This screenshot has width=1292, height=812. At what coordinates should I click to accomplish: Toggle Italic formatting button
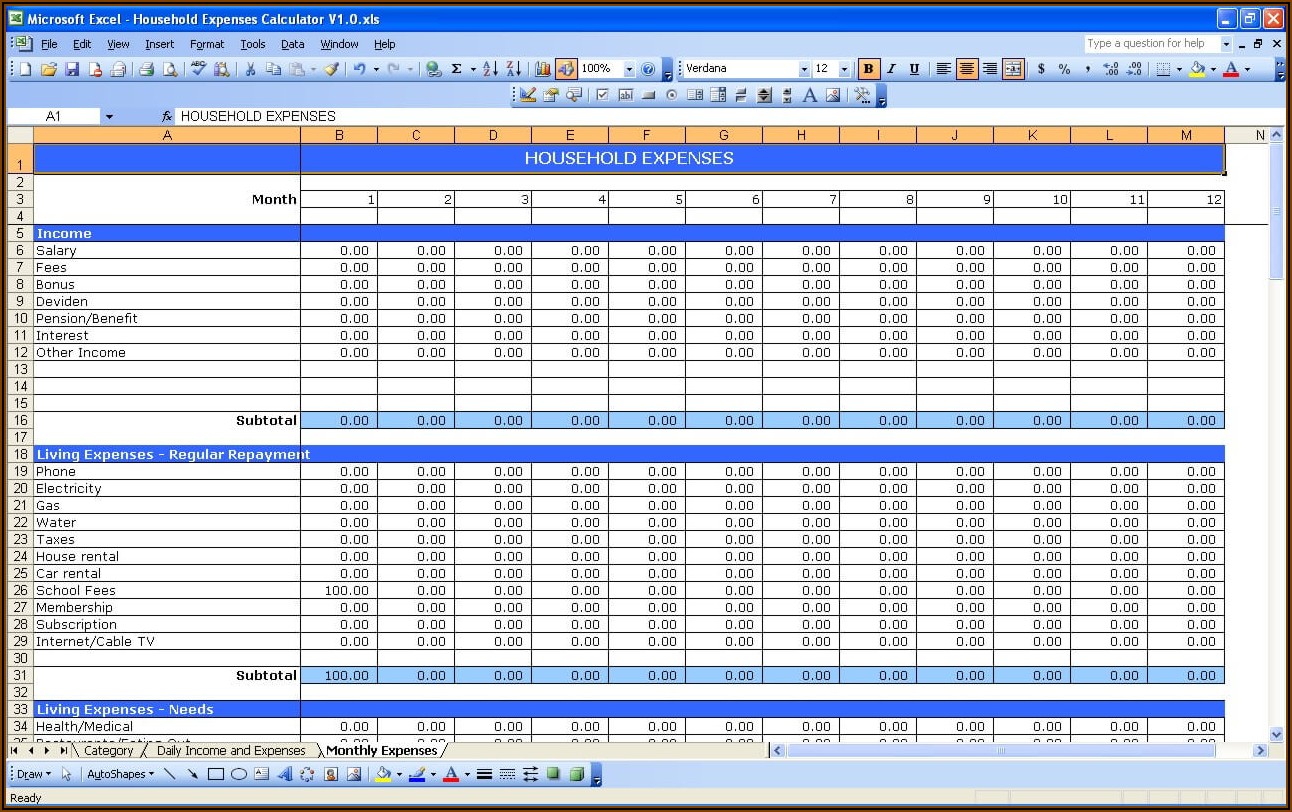pos(891,69)
